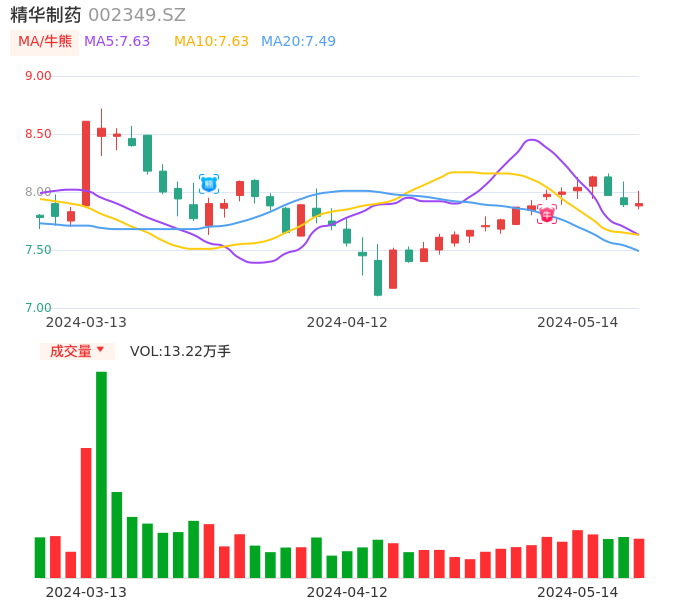Viewport: 686px width, 606px height.
Task: Toggle the MA10 indicator legend
Action: coord(211,41)
